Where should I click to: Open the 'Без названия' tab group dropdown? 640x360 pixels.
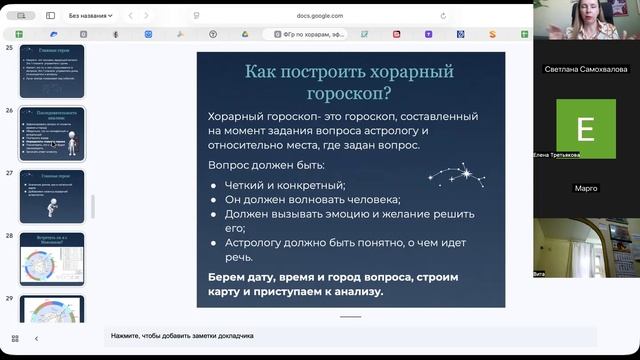[90, 16]
